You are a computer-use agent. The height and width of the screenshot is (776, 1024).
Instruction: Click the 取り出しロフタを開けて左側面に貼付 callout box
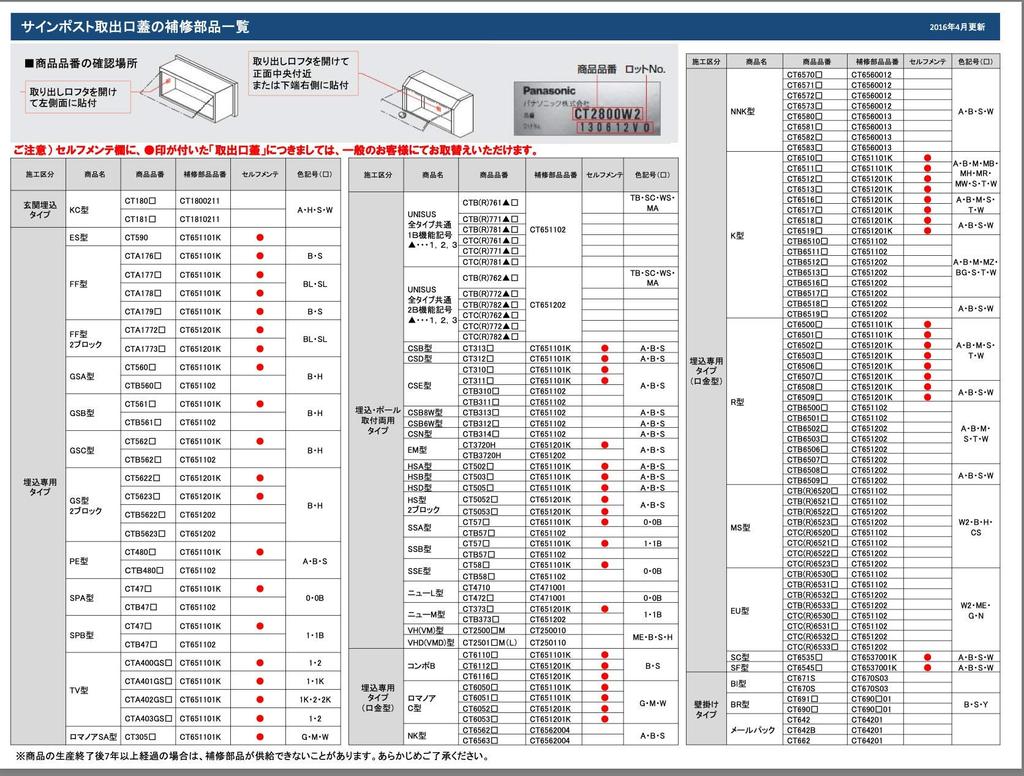(x=78, y=97)
